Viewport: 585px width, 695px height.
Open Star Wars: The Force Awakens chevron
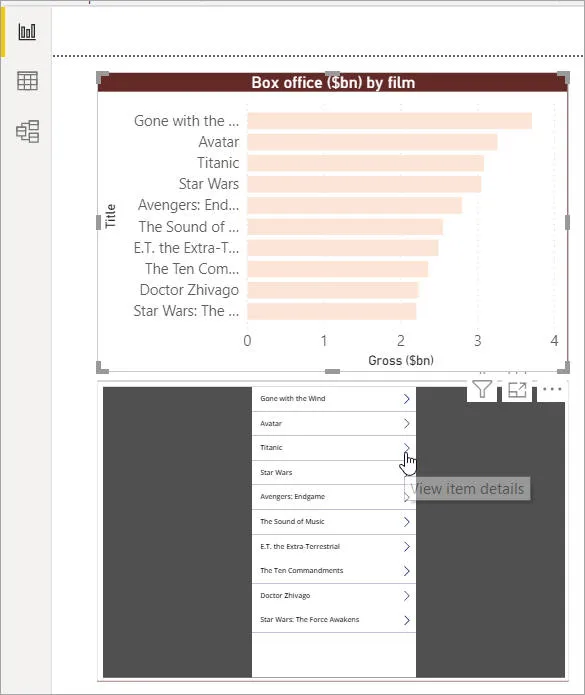pos(406,620)
